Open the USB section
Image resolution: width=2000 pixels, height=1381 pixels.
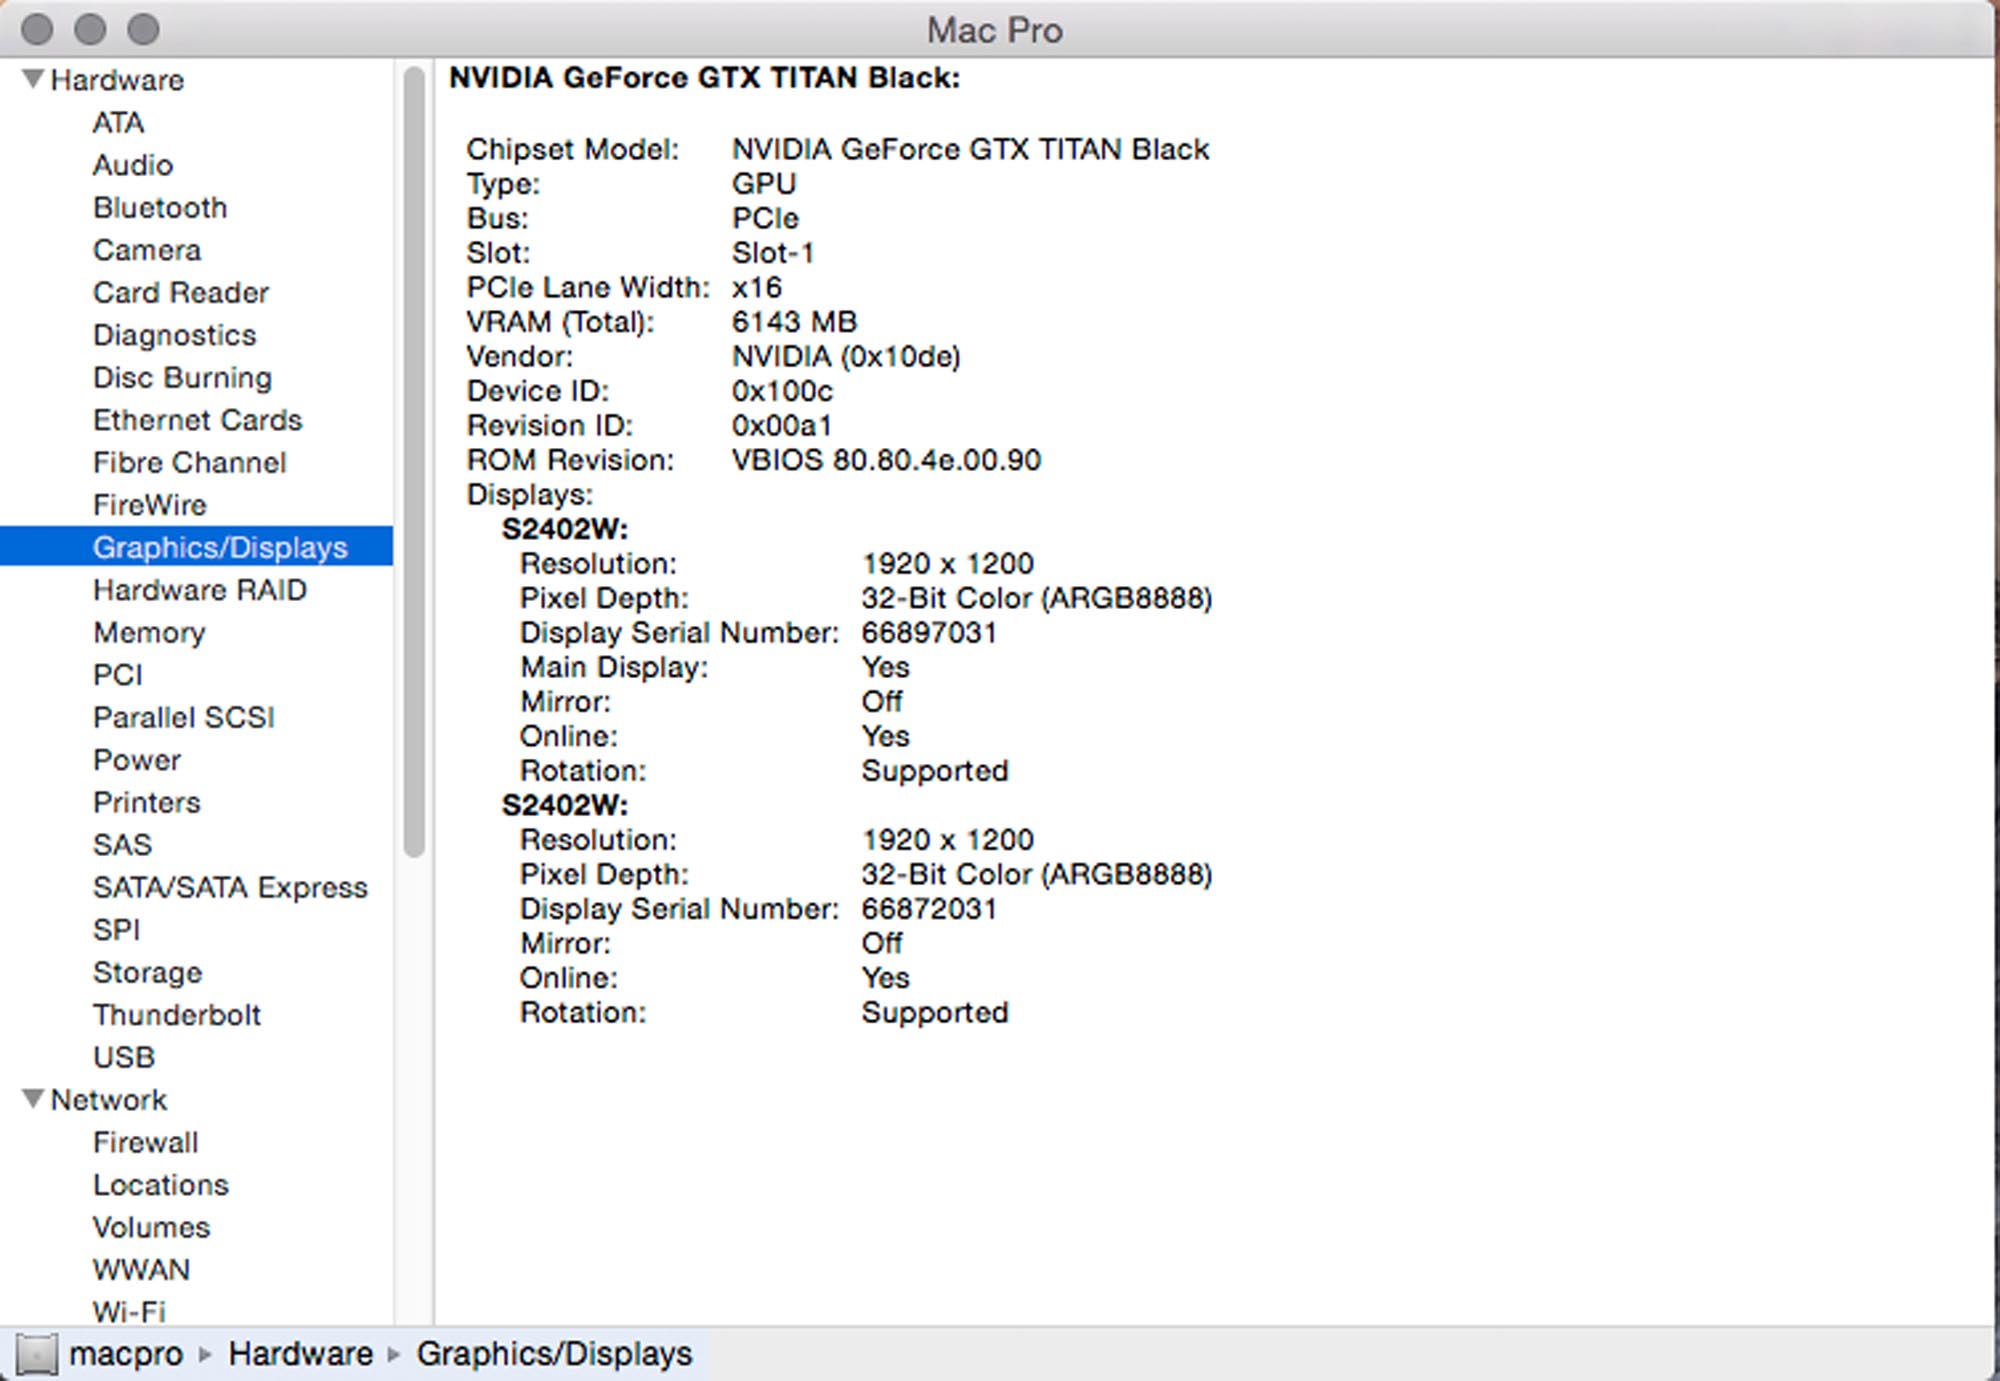(x=124, y=1058)
